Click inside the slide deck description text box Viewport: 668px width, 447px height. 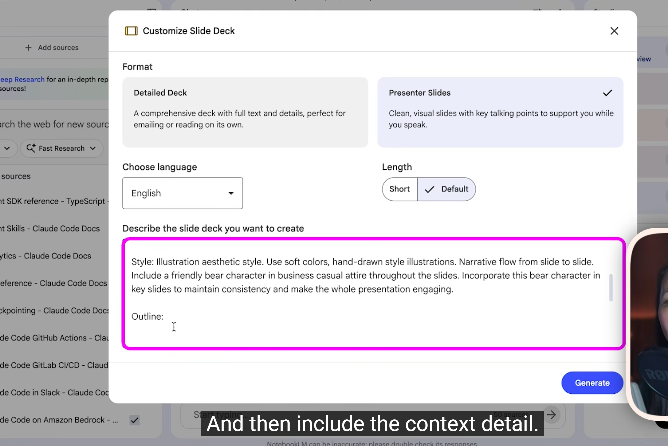point(373,294)
